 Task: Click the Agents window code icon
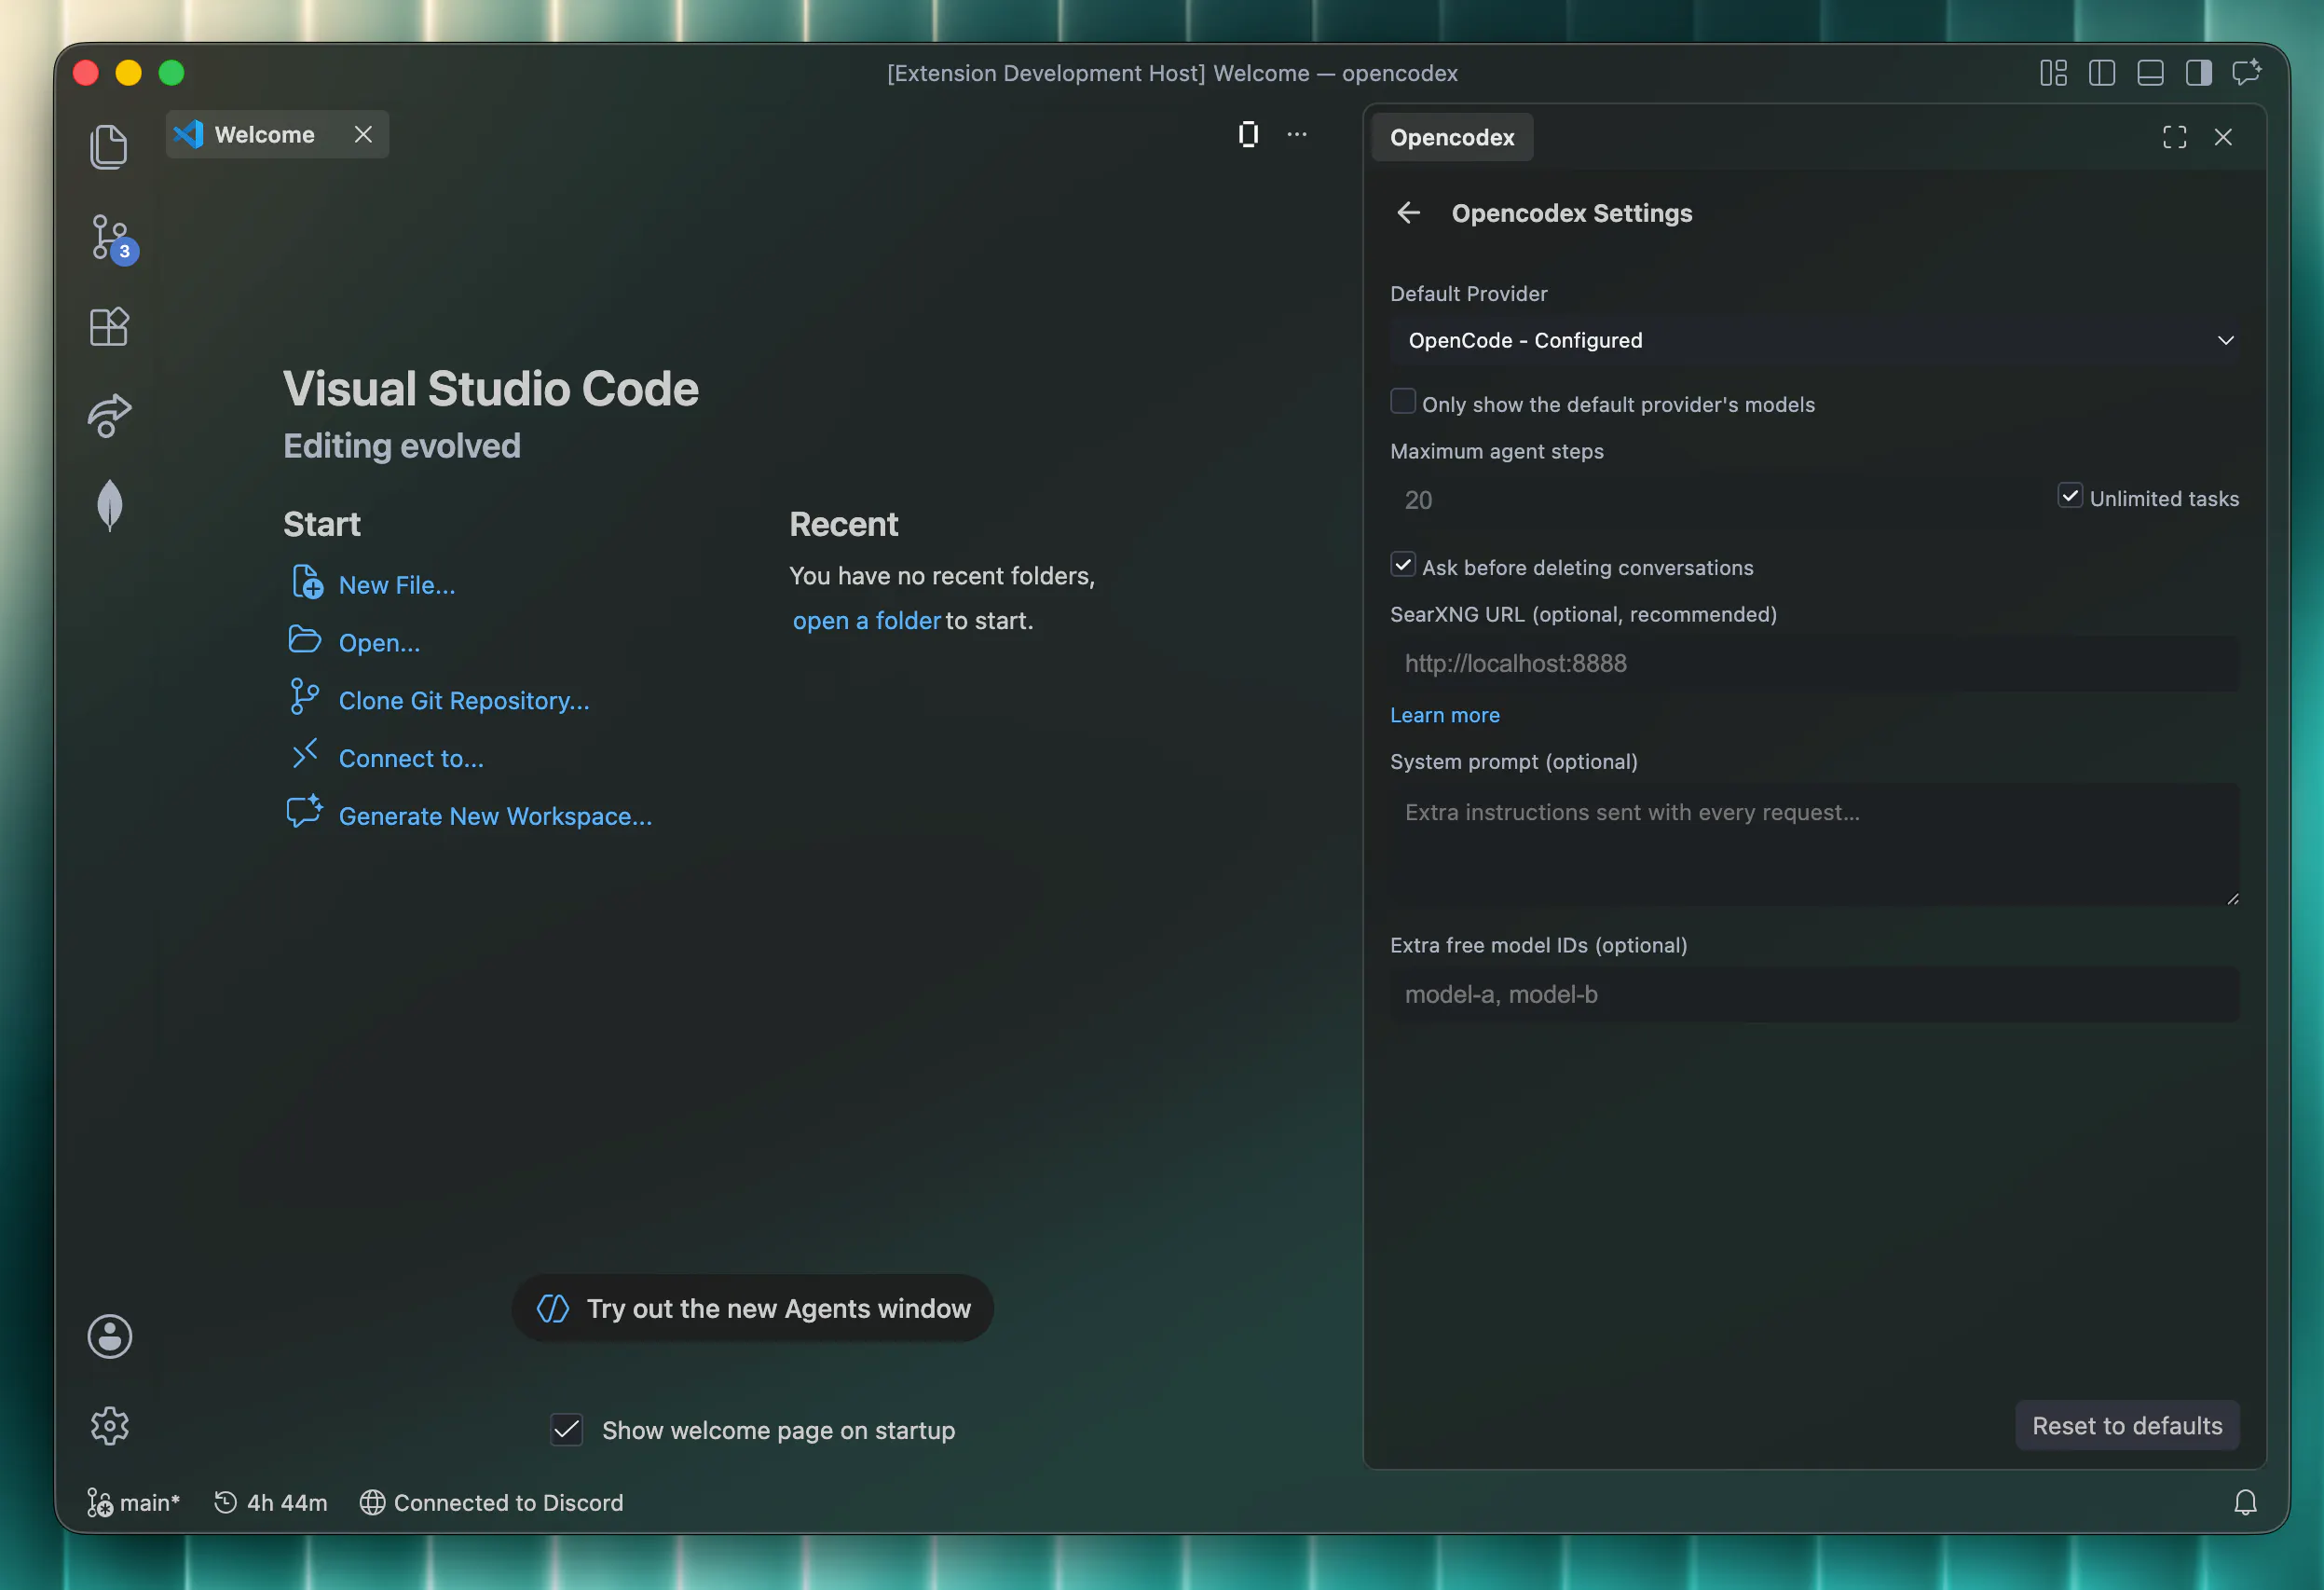pyautogui.click(x=553, y=1308)
